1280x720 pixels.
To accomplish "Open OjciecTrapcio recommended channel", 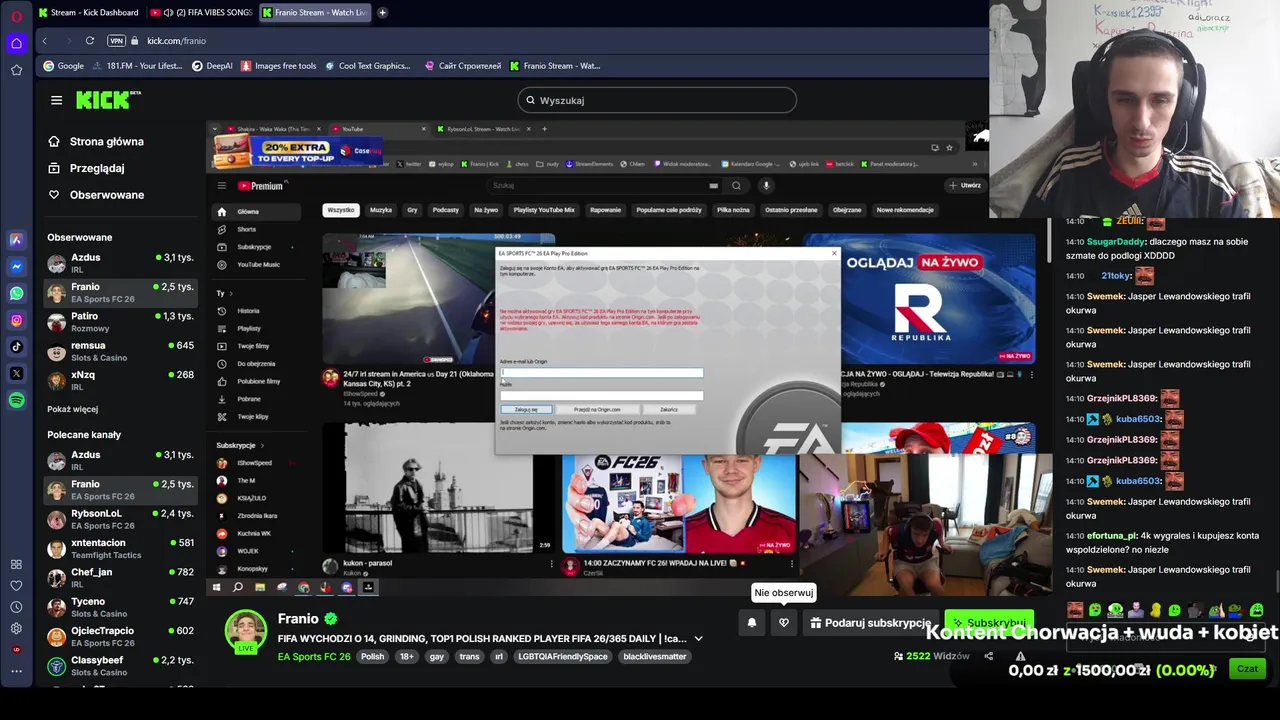I will click(120, 636).
